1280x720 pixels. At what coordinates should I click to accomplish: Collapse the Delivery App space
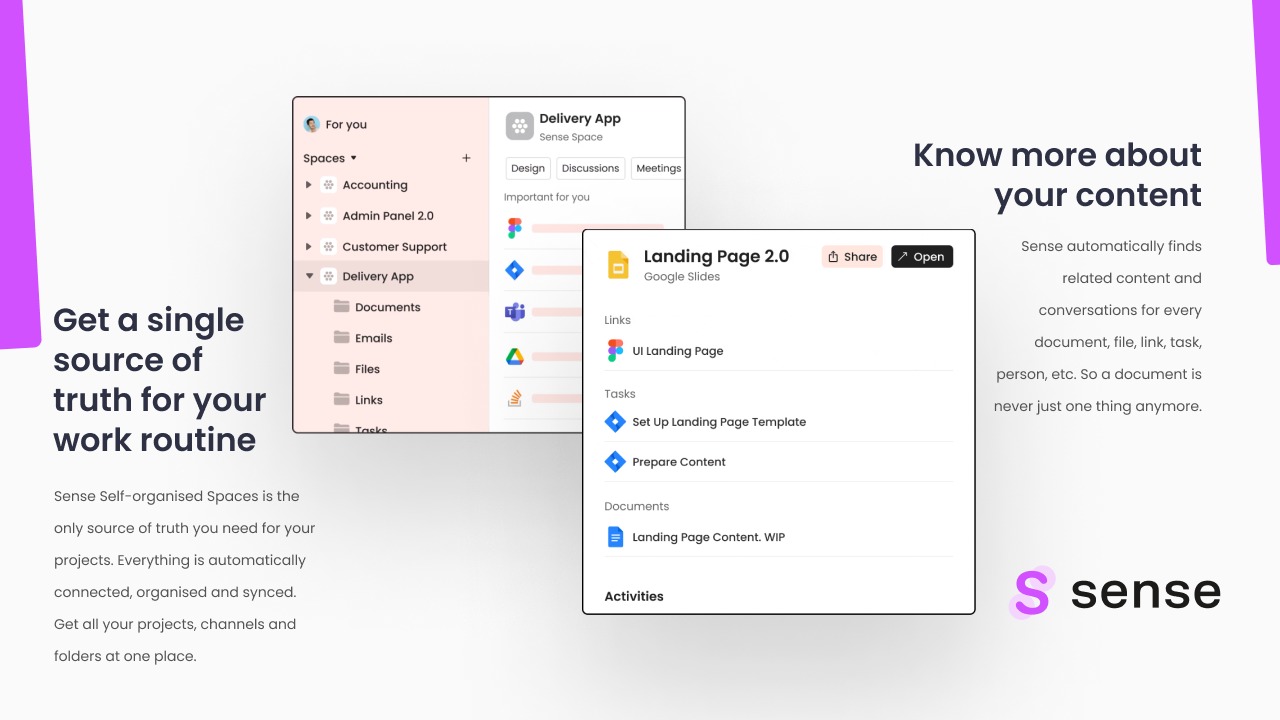309,276
